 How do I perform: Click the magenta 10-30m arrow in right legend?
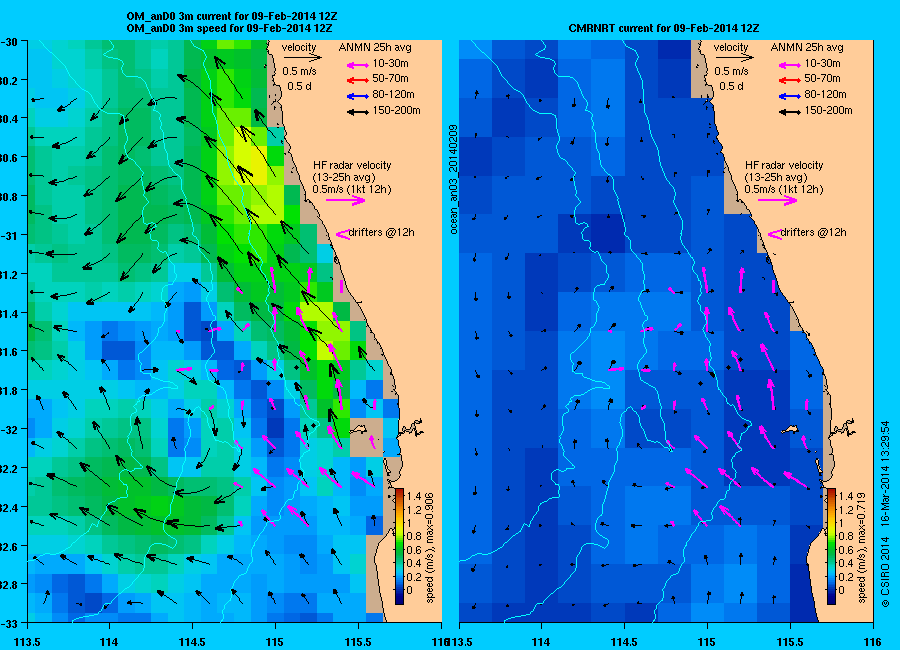pyautogui.click(x=790, y=65)
